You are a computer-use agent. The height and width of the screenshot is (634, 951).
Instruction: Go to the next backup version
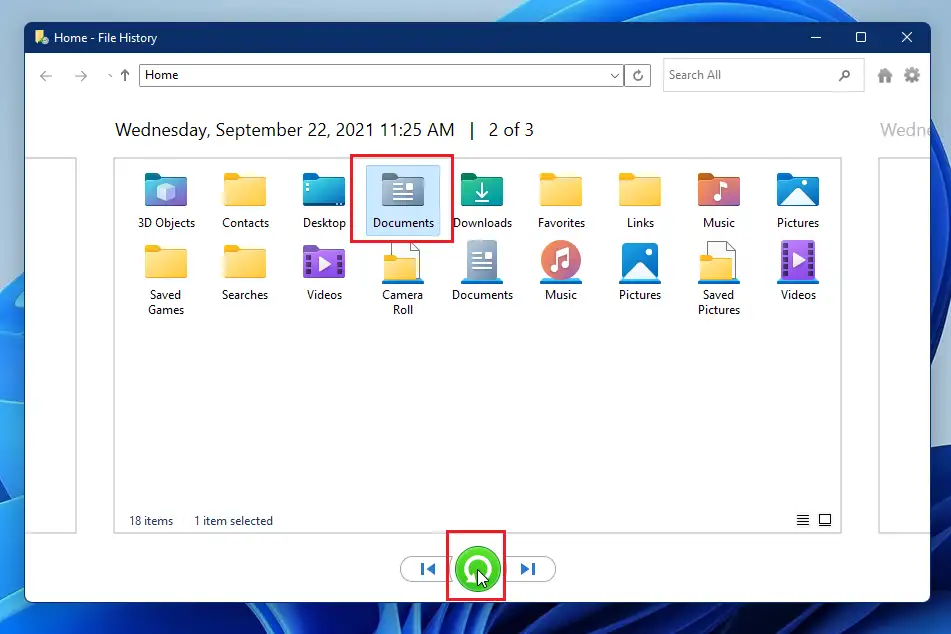pyautogui.click(x=528, y=569)
